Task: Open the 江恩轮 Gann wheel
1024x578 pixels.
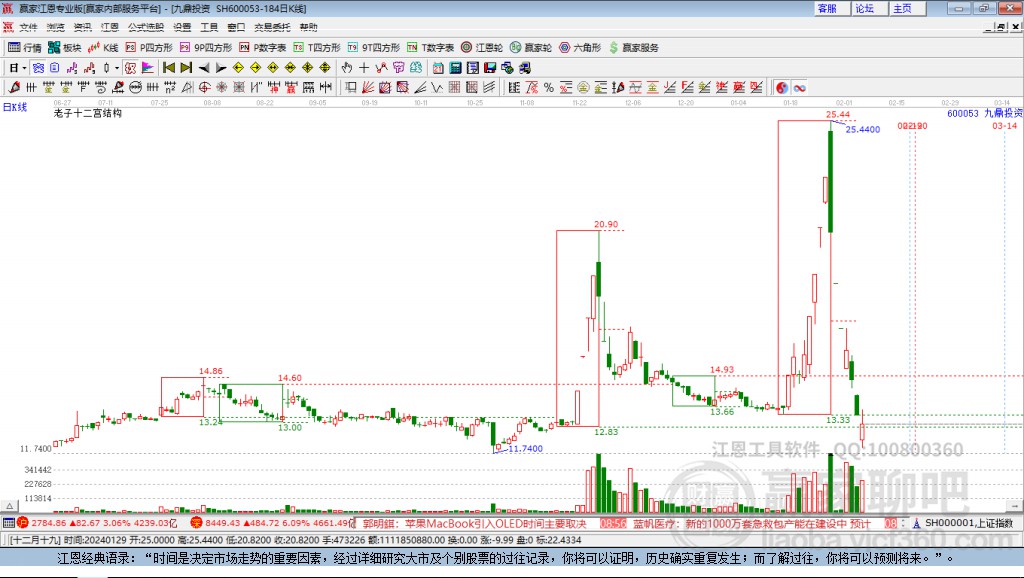Action: [482, 48]
